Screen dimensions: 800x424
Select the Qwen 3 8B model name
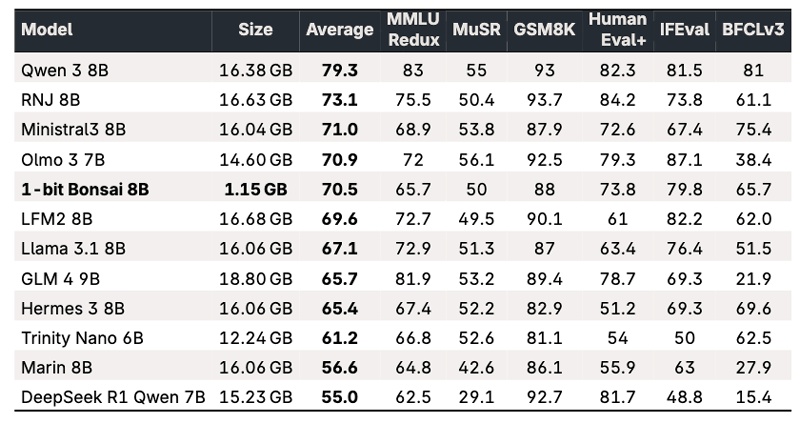click(62, 70)
